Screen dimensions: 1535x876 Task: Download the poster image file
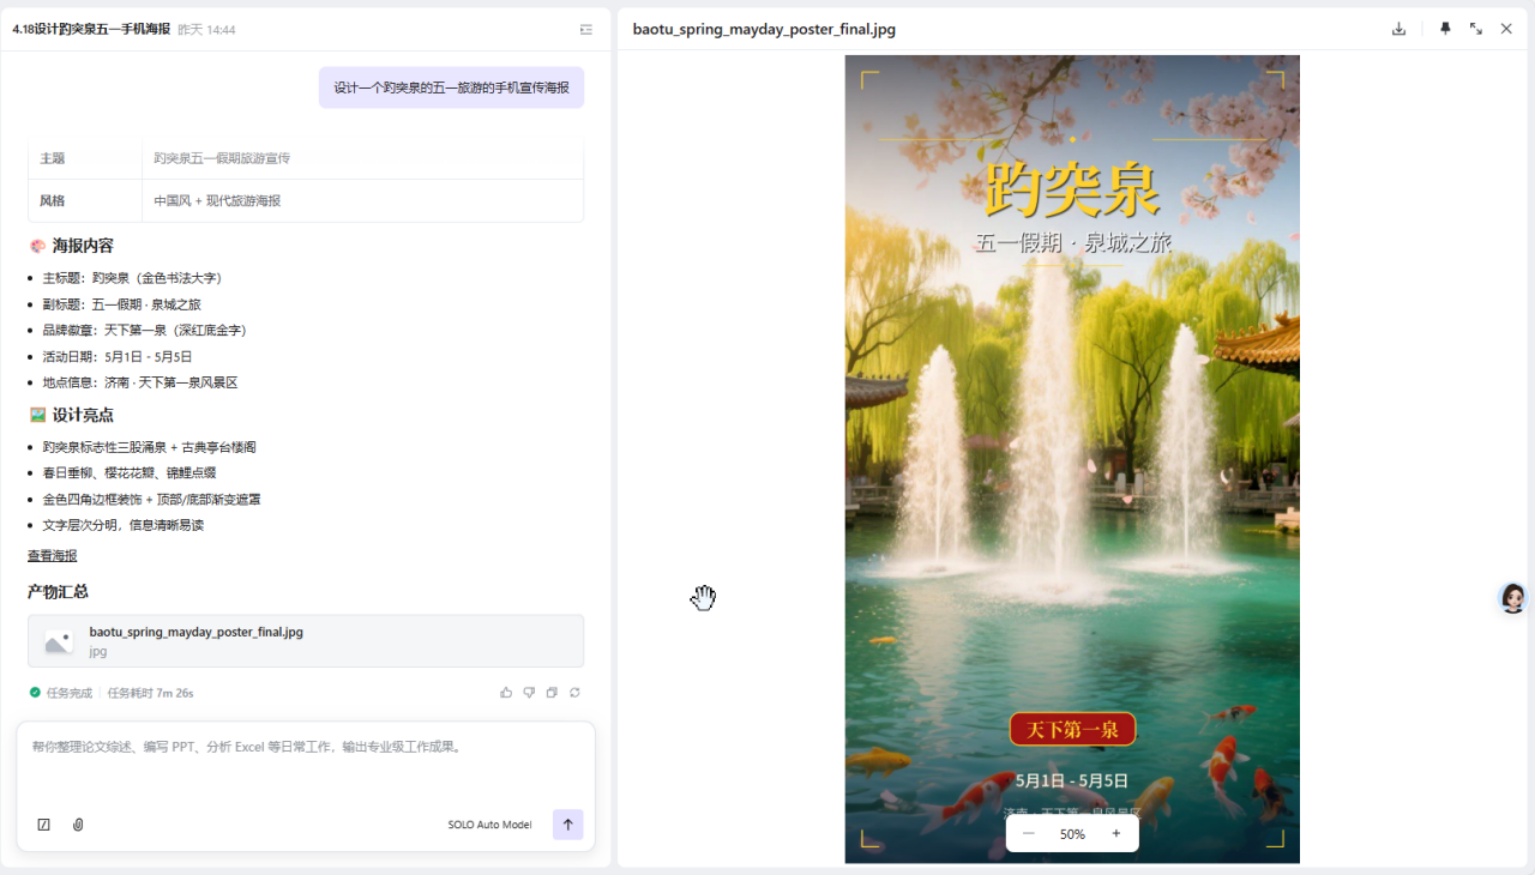[1398, 29]
